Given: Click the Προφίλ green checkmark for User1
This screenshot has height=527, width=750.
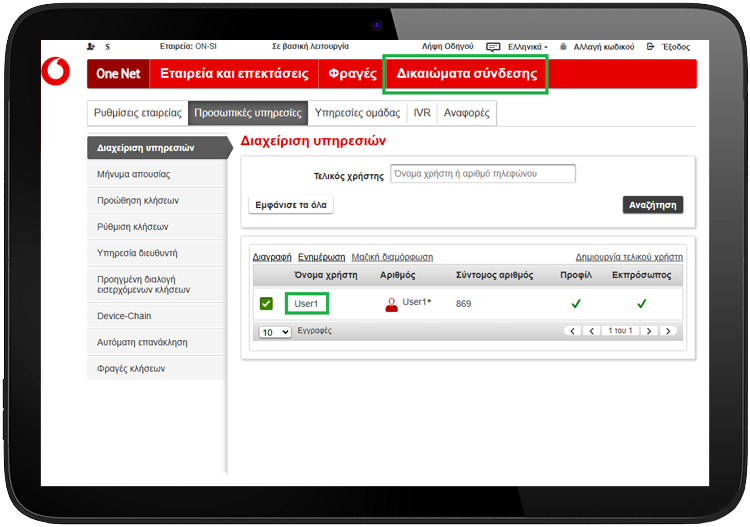Looking at the screenshot, I should (x=576, y=304).
